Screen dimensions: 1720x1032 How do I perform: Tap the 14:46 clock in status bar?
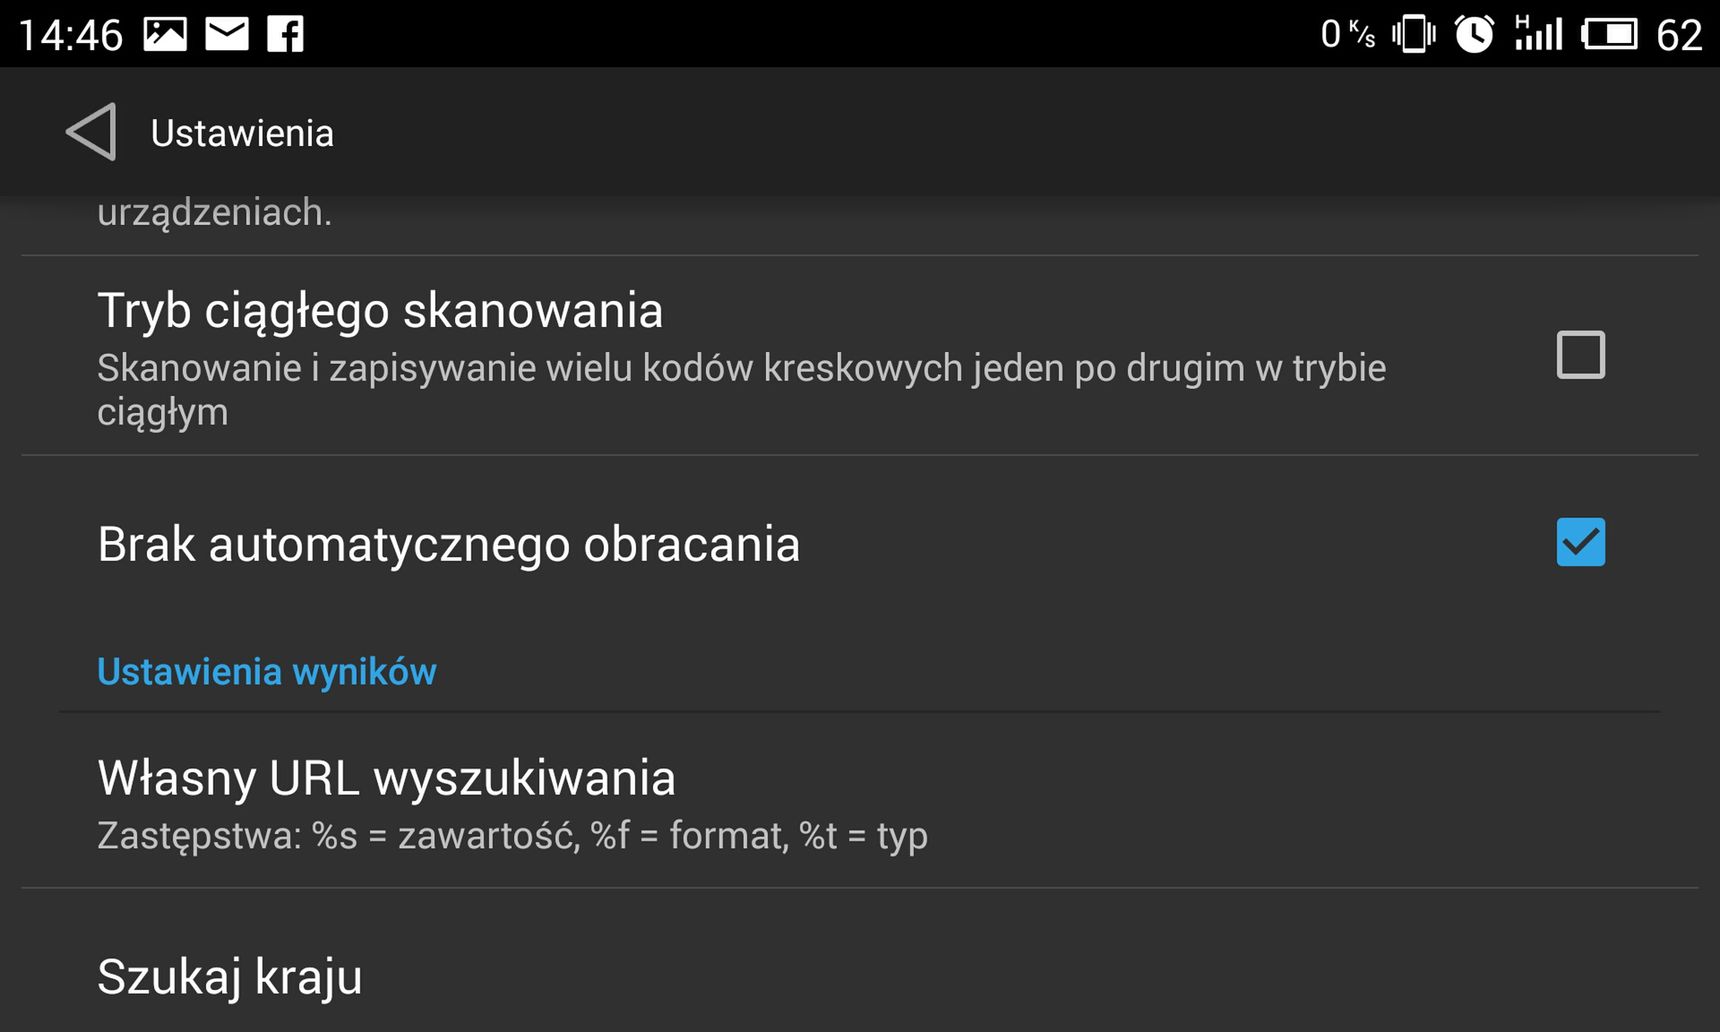70,35
